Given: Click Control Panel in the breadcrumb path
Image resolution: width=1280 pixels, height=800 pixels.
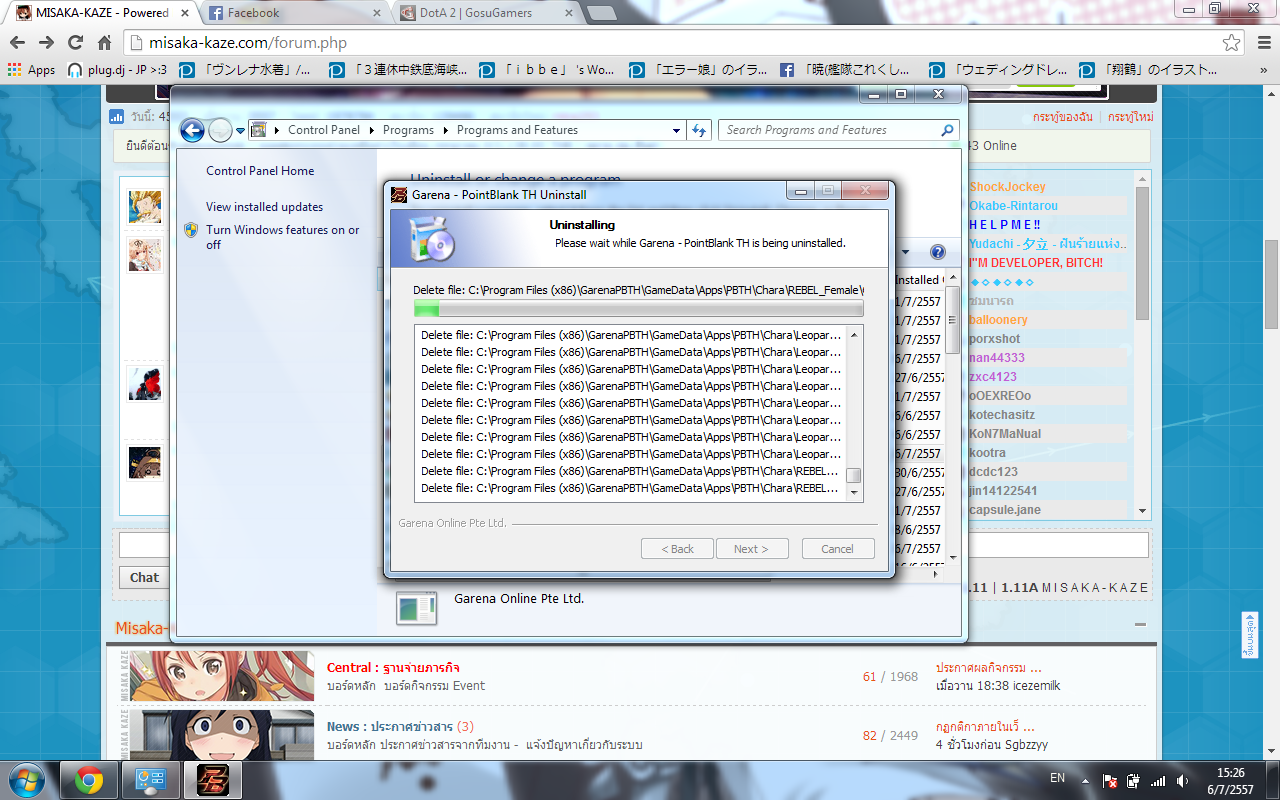Looking at the screenshot, I should pyautogui.click(x=324, y=130).
